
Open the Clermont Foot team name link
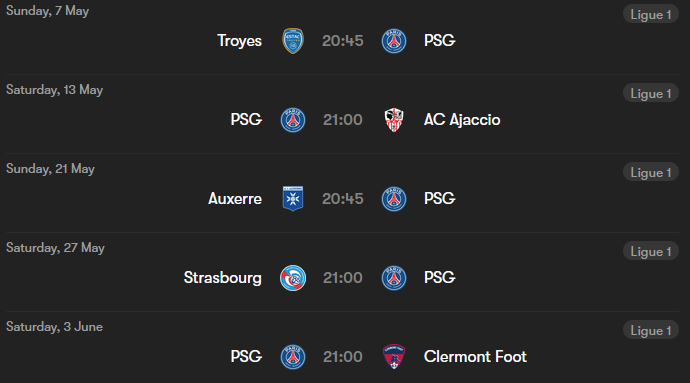[475, 357]
